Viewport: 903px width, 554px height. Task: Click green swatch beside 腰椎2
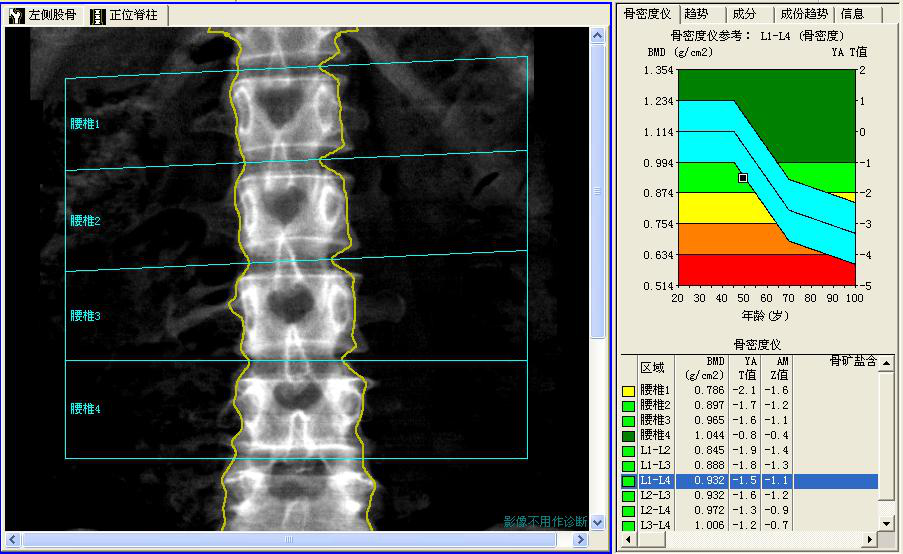(628, 406)
